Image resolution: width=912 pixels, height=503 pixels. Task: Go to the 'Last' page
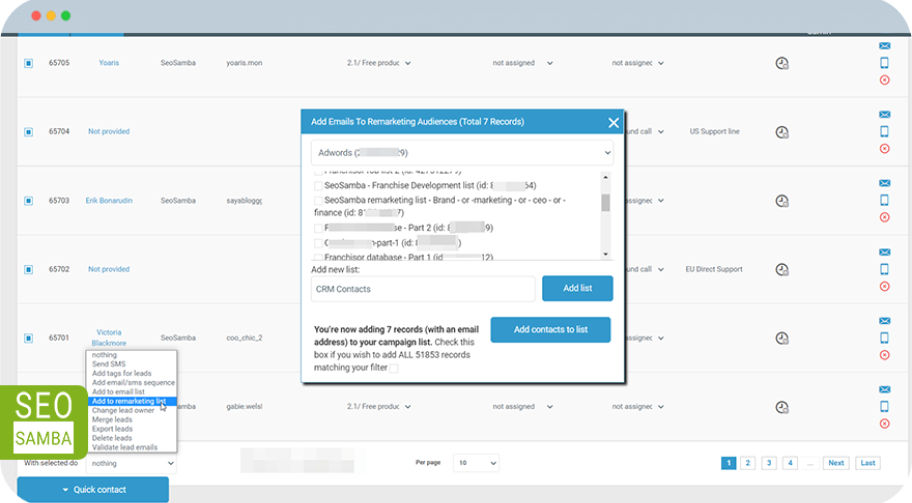click(868, 463)
